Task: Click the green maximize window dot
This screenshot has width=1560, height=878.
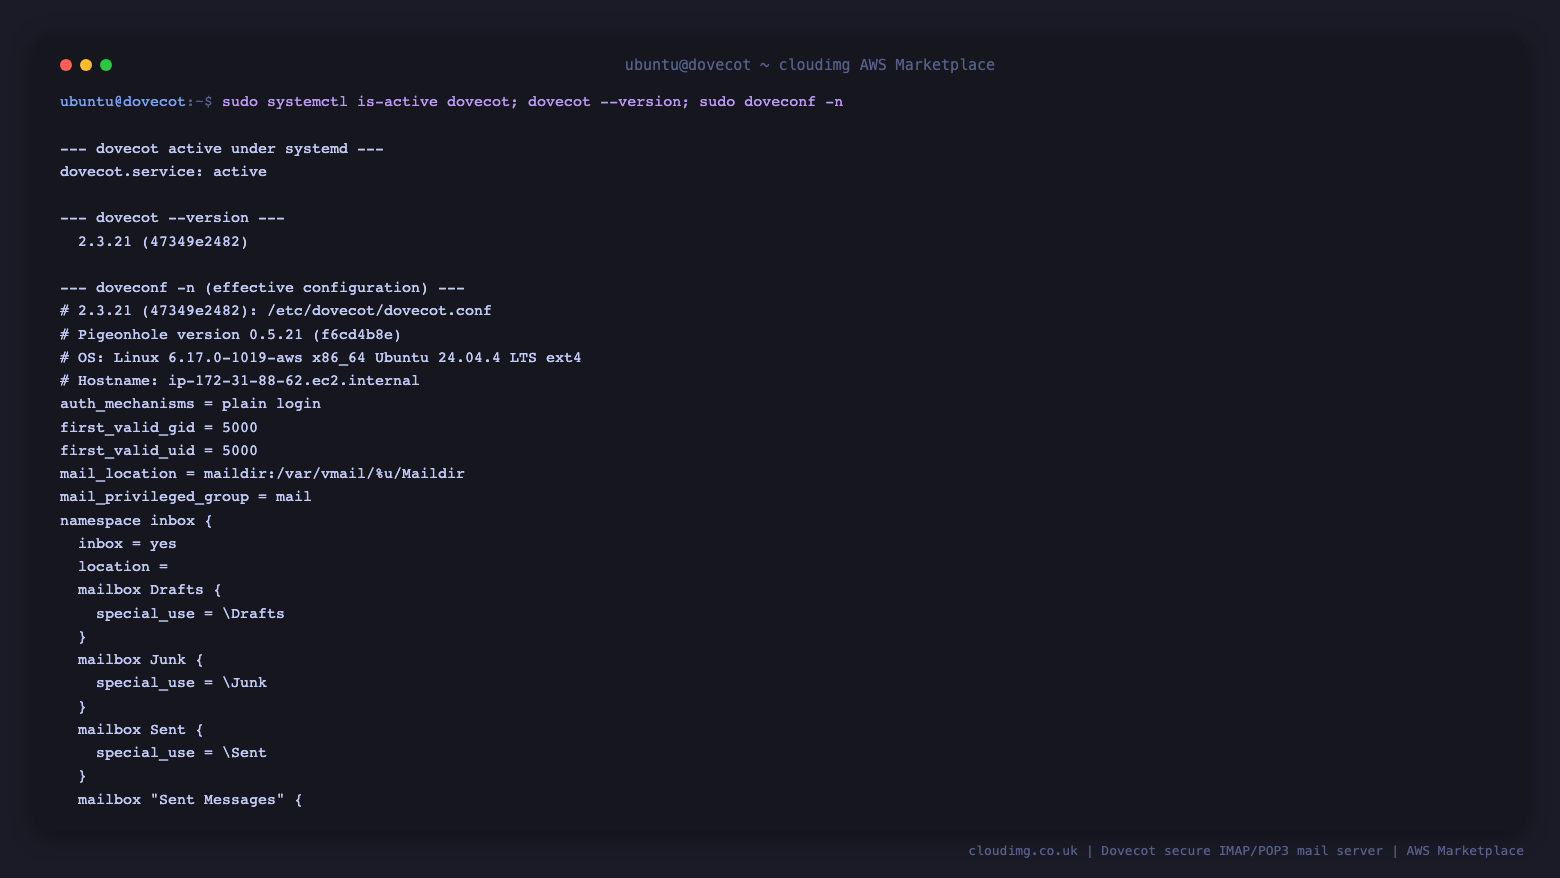Action: [x=106, y=65]
